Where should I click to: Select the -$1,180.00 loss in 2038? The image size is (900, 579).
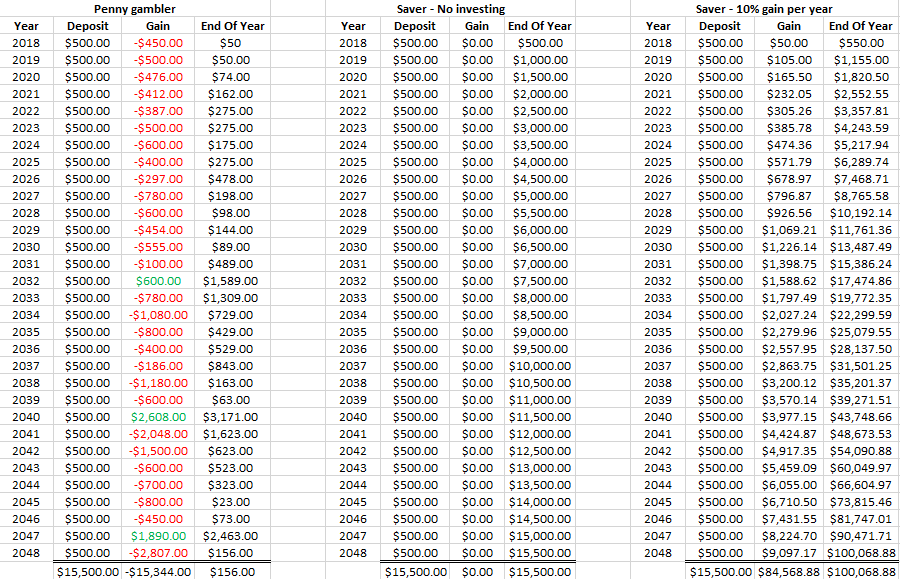(x=157, y=382)
